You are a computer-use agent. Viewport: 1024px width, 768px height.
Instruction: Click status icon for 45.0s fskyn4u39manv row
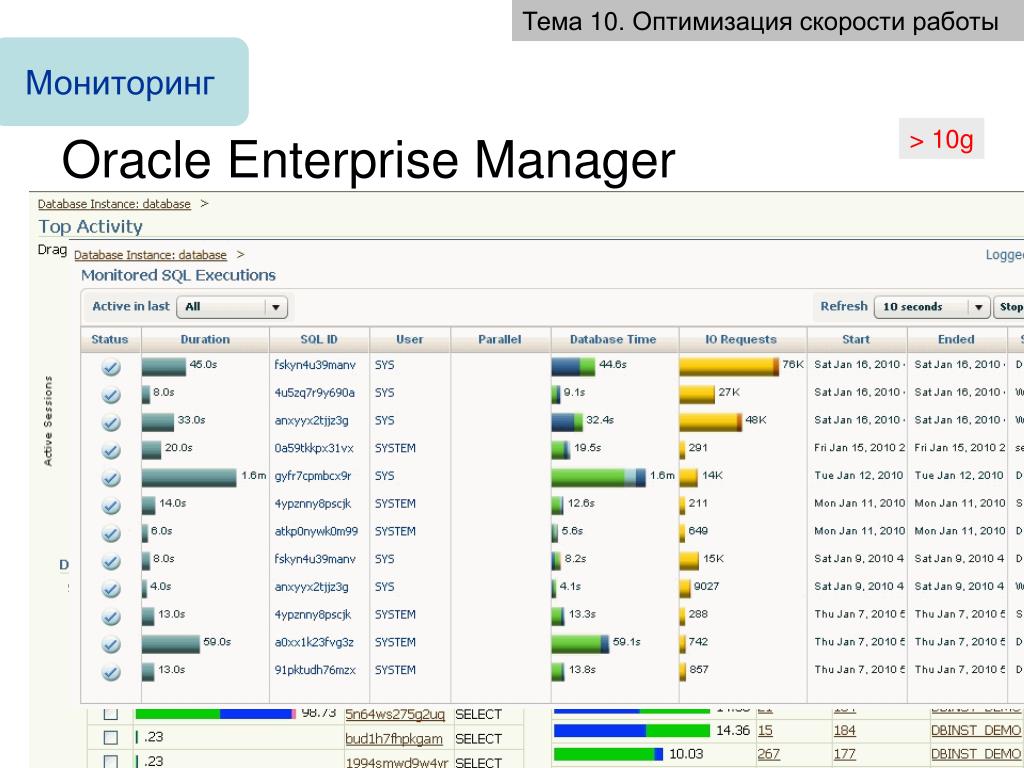(x=111, y=367)
